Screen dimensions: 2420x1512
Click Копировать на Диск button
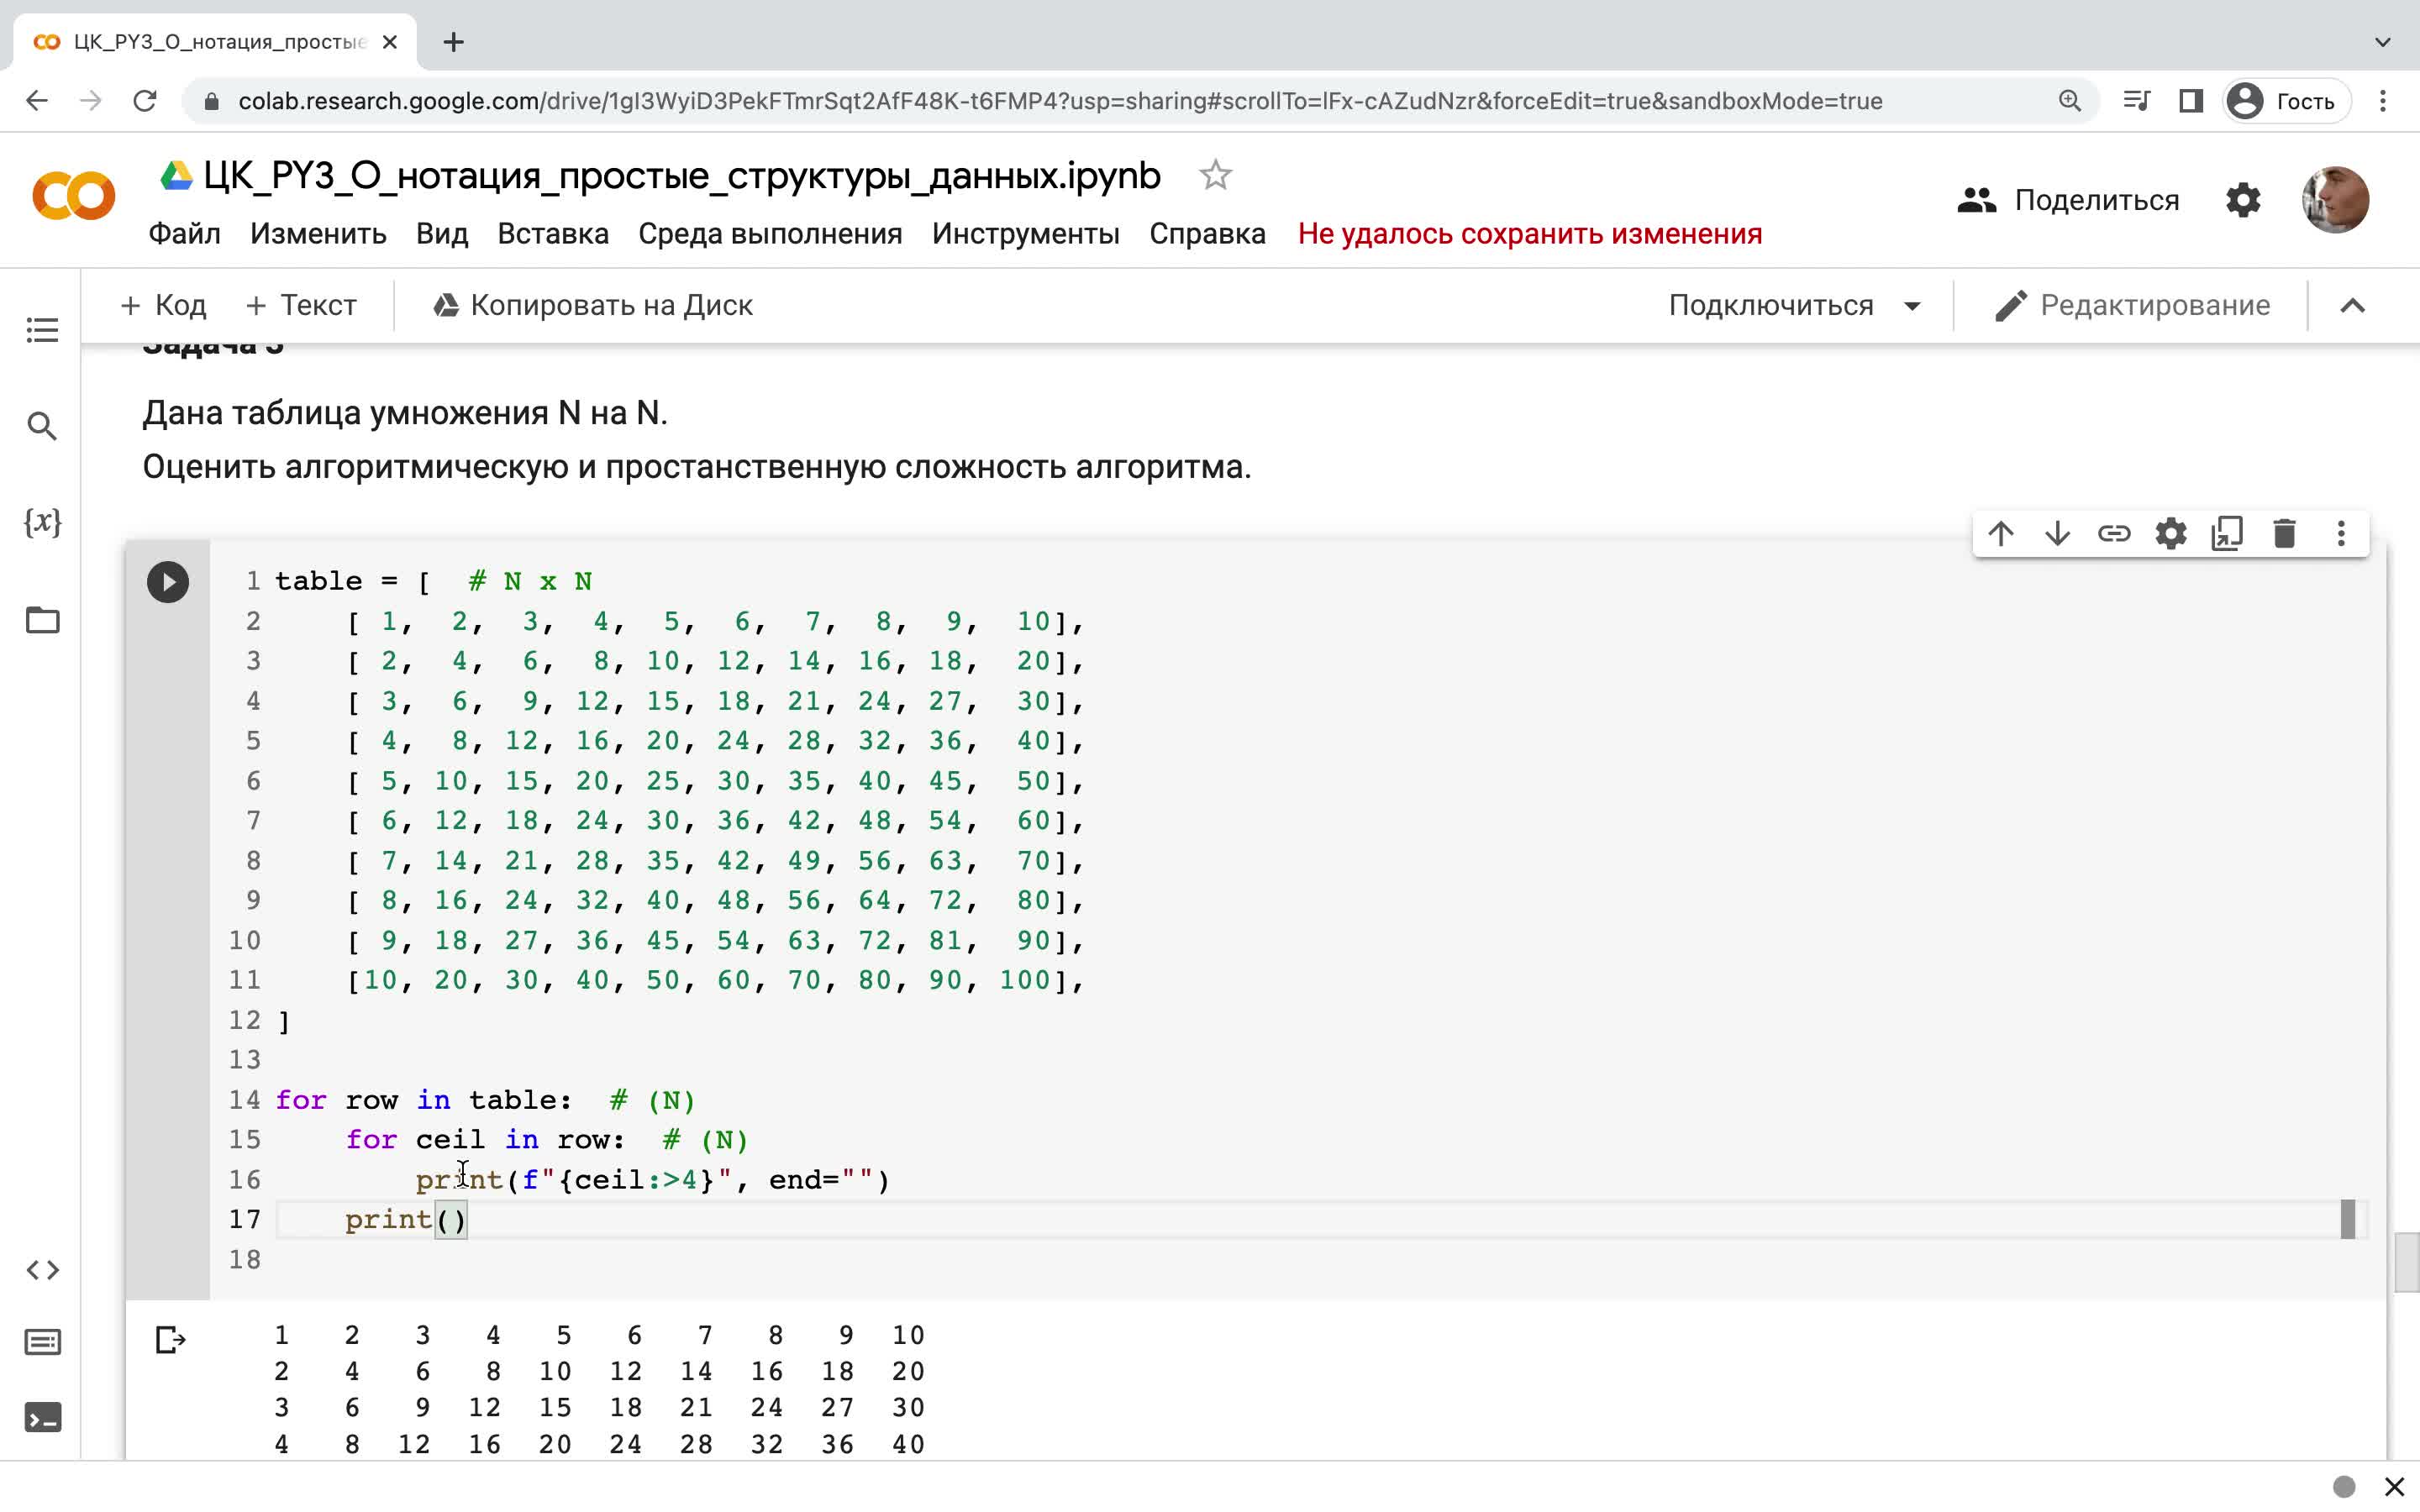[x=592, y=306]
